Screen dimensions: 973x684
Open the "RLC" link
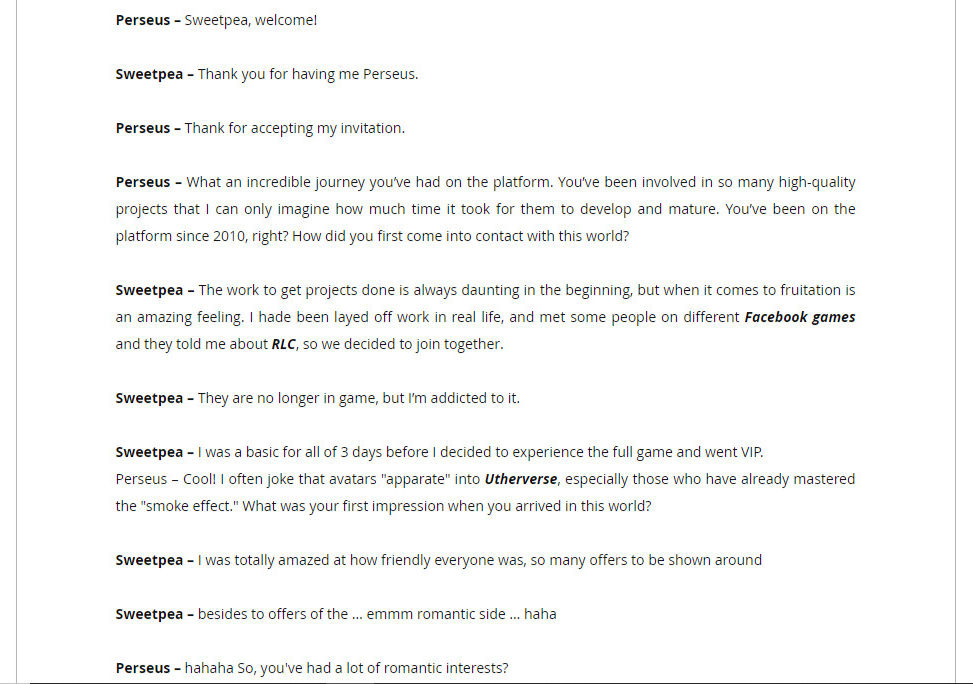283,344
